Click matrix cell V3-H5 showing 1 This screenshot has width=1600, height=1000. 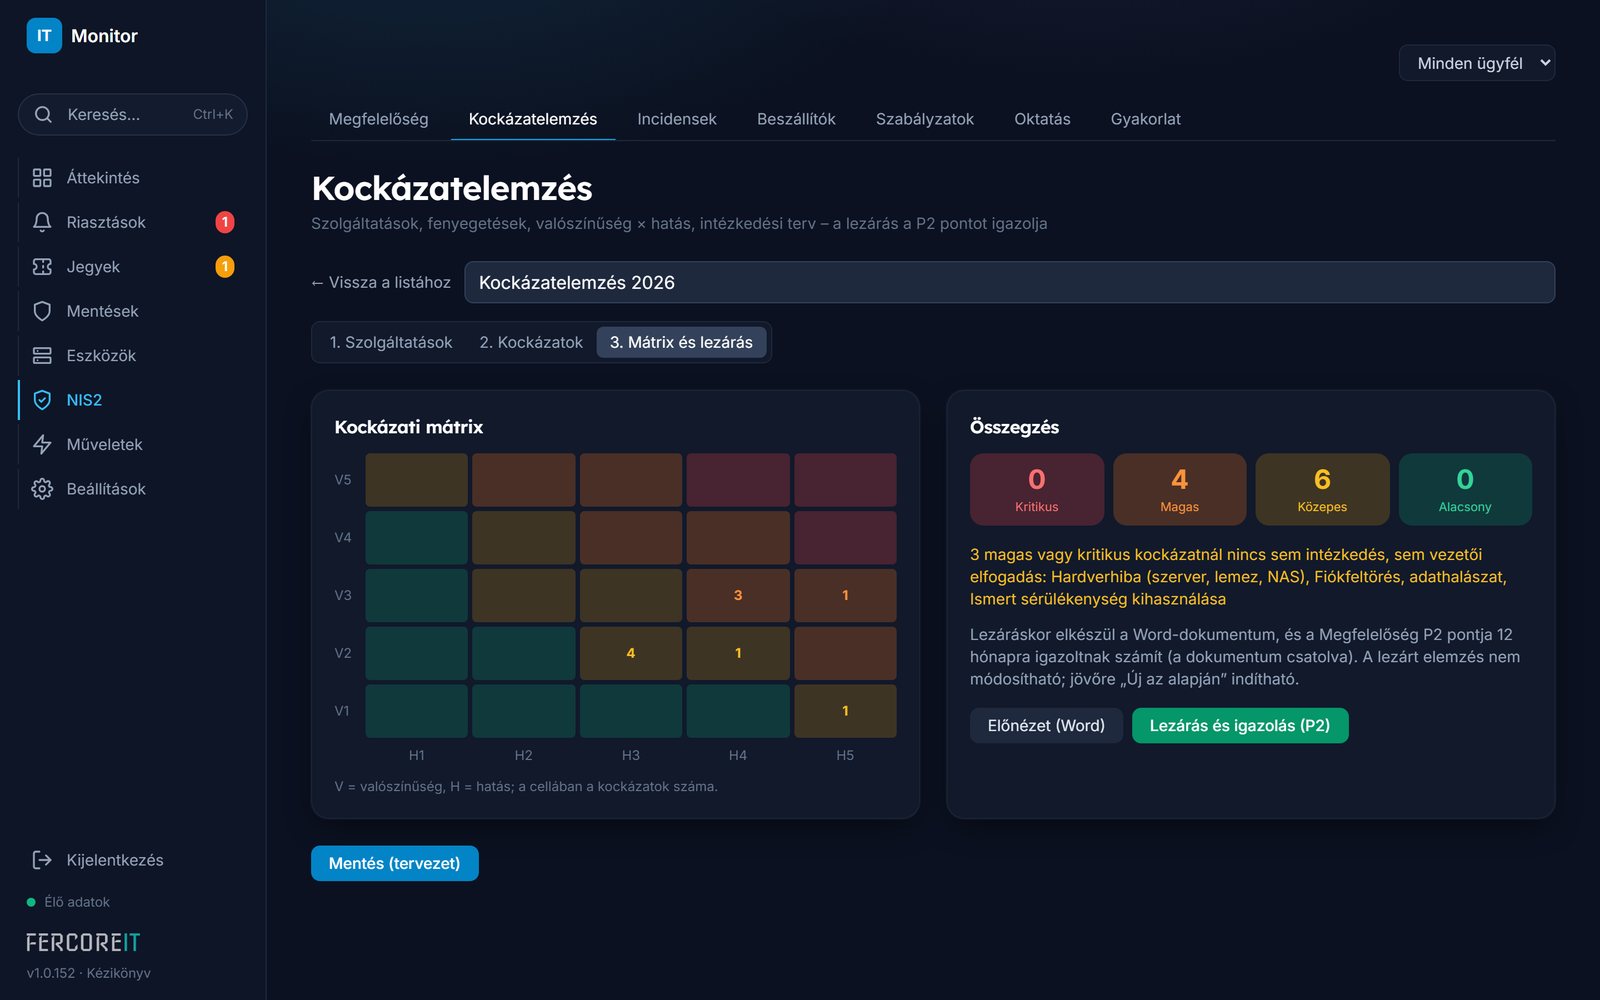coord(845,595)
